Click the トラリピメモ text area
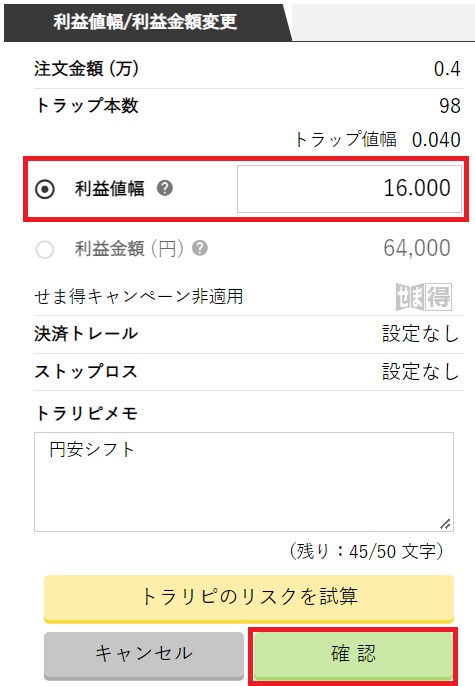This screenshot has width=475, height=686. pyautogui.click(x=244, y=482)
